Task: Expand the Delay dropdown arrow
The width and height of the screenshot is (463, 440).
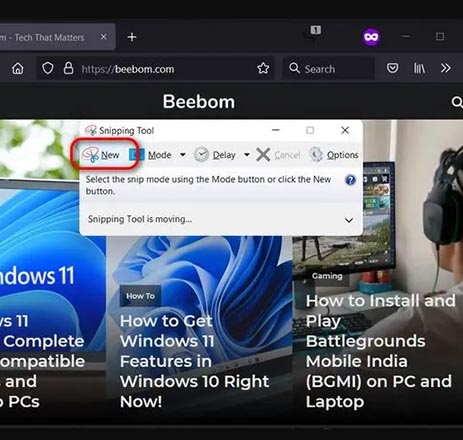Action: pos(247,155)
